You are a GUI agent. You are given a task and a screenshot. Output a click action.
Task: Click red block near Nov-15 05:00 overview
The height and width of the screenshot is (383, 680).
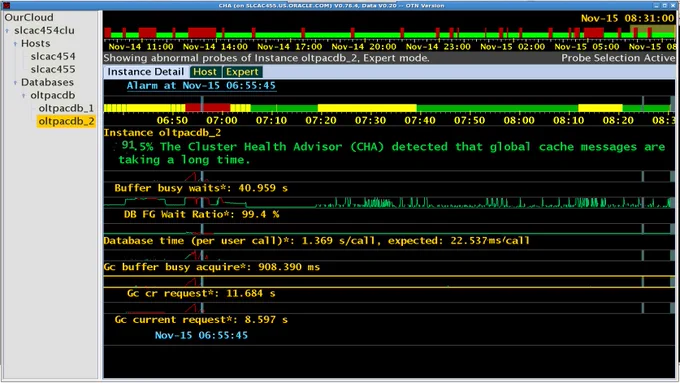pyautogui.click(x=594, y=33)
